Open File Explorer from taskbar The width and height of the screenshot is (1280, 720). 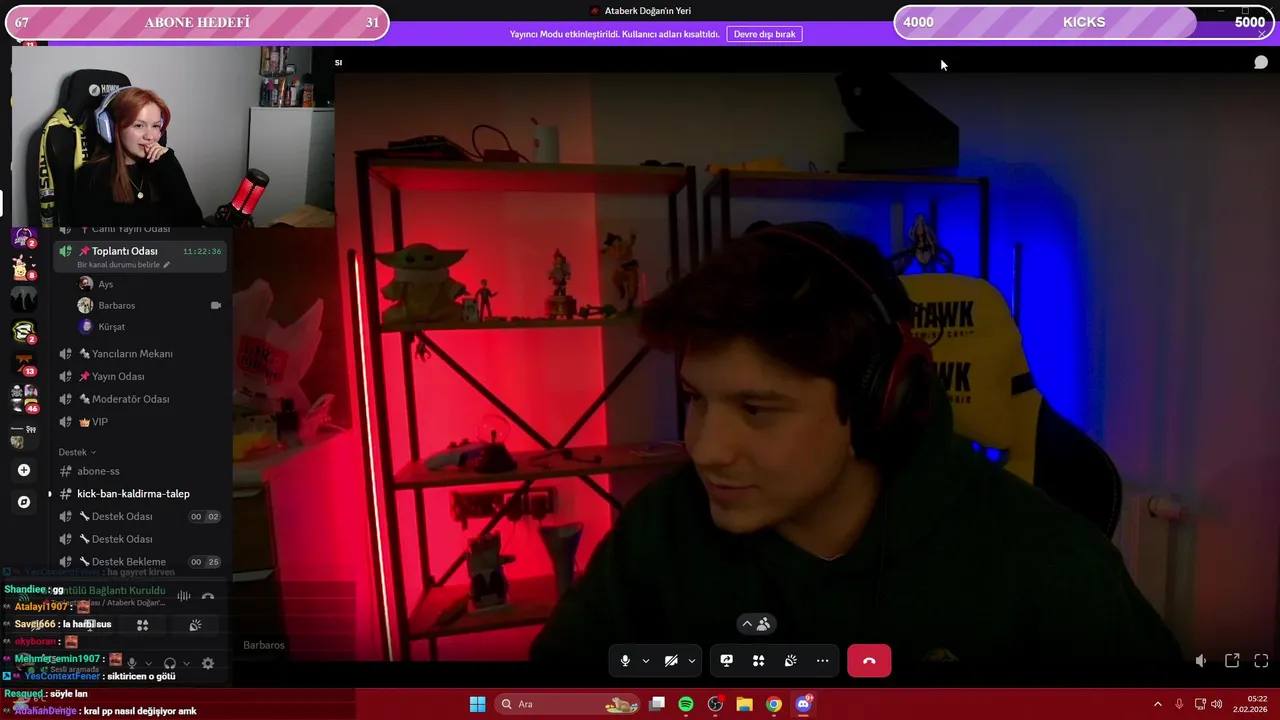click(x=744, y=704)
